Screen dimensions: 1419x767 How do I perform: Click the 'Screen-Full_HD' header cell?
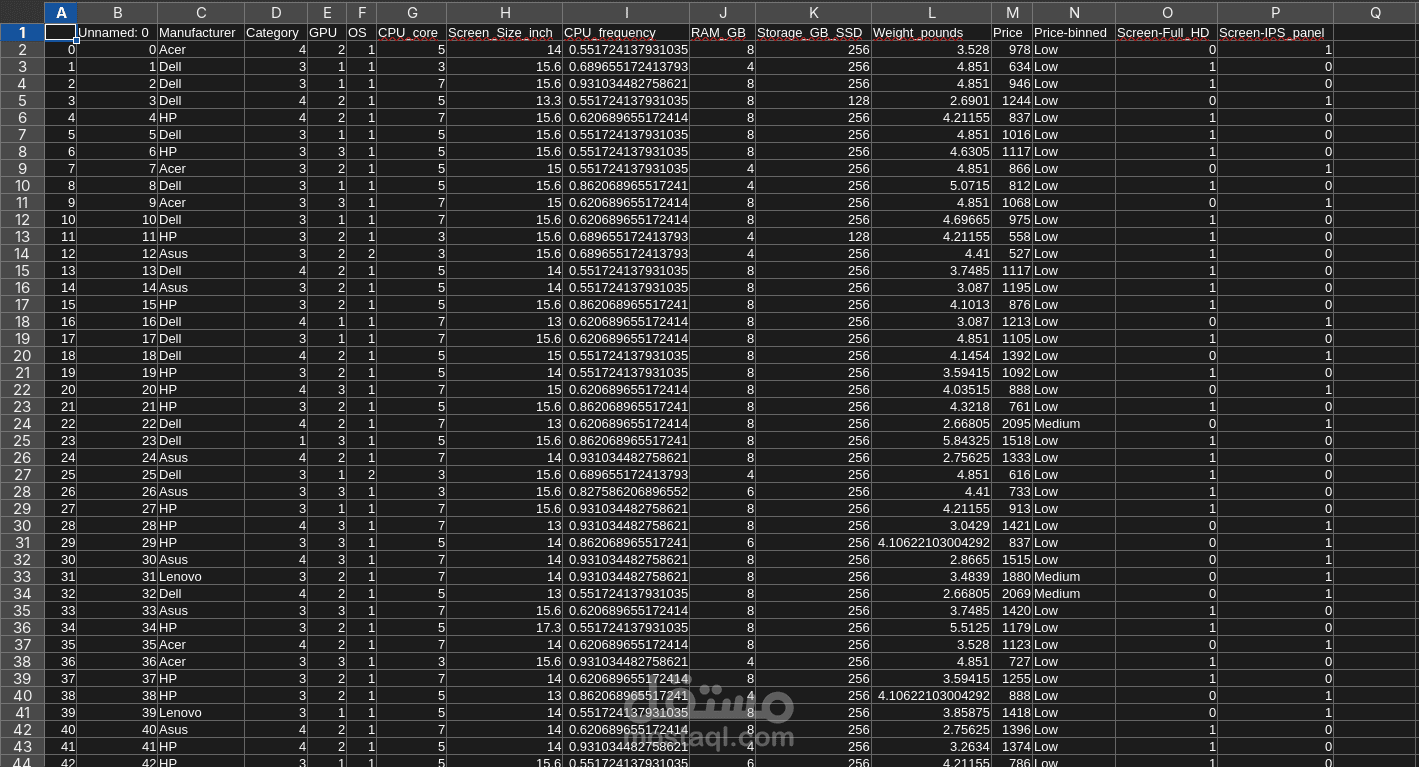tap(1166, 32)
